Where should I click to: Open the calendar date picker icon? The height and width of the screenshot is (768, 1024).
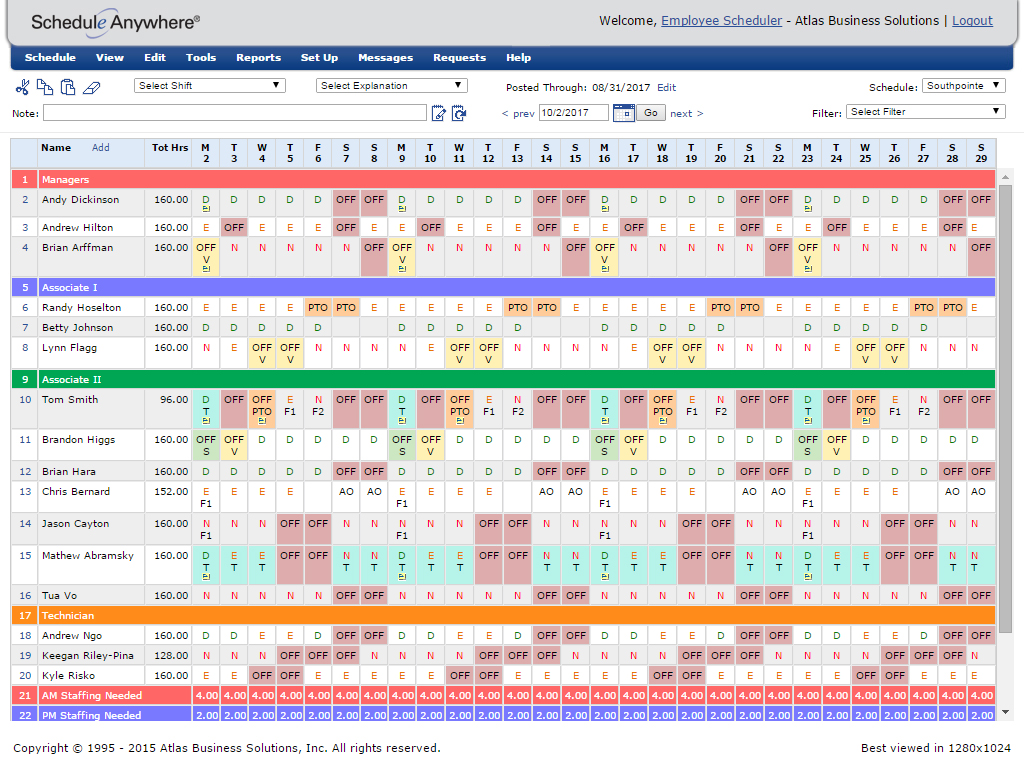(624, 113)
